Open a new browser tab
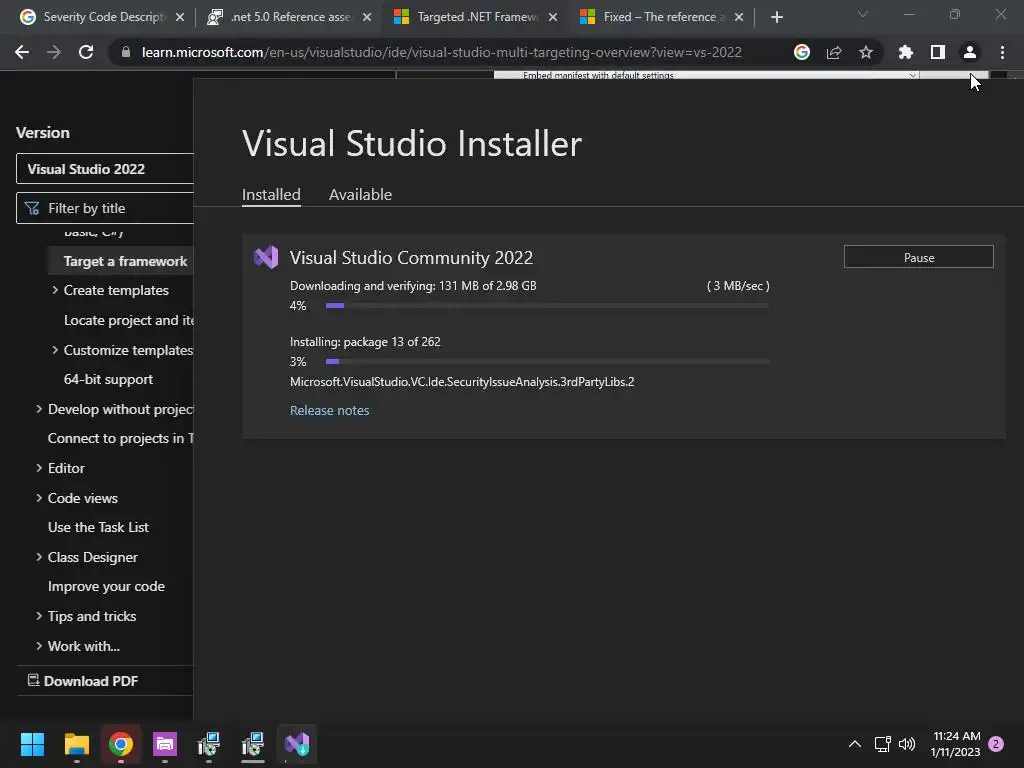 click(776, 17)
